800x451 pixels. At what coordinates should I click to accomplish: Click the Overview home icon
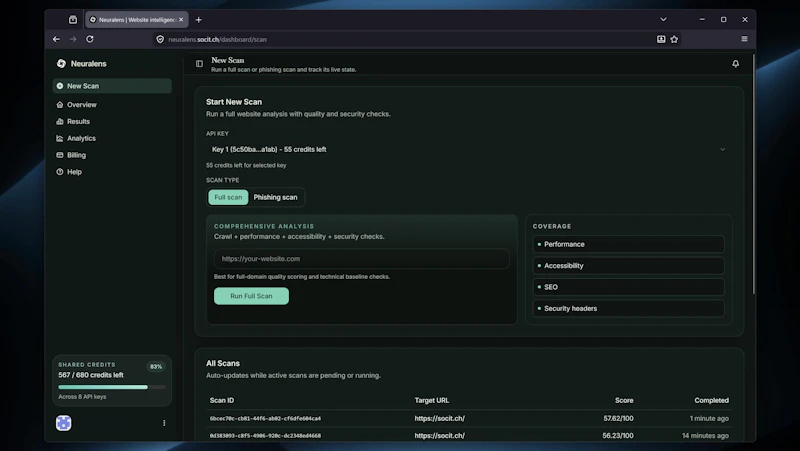pos(60,105)
